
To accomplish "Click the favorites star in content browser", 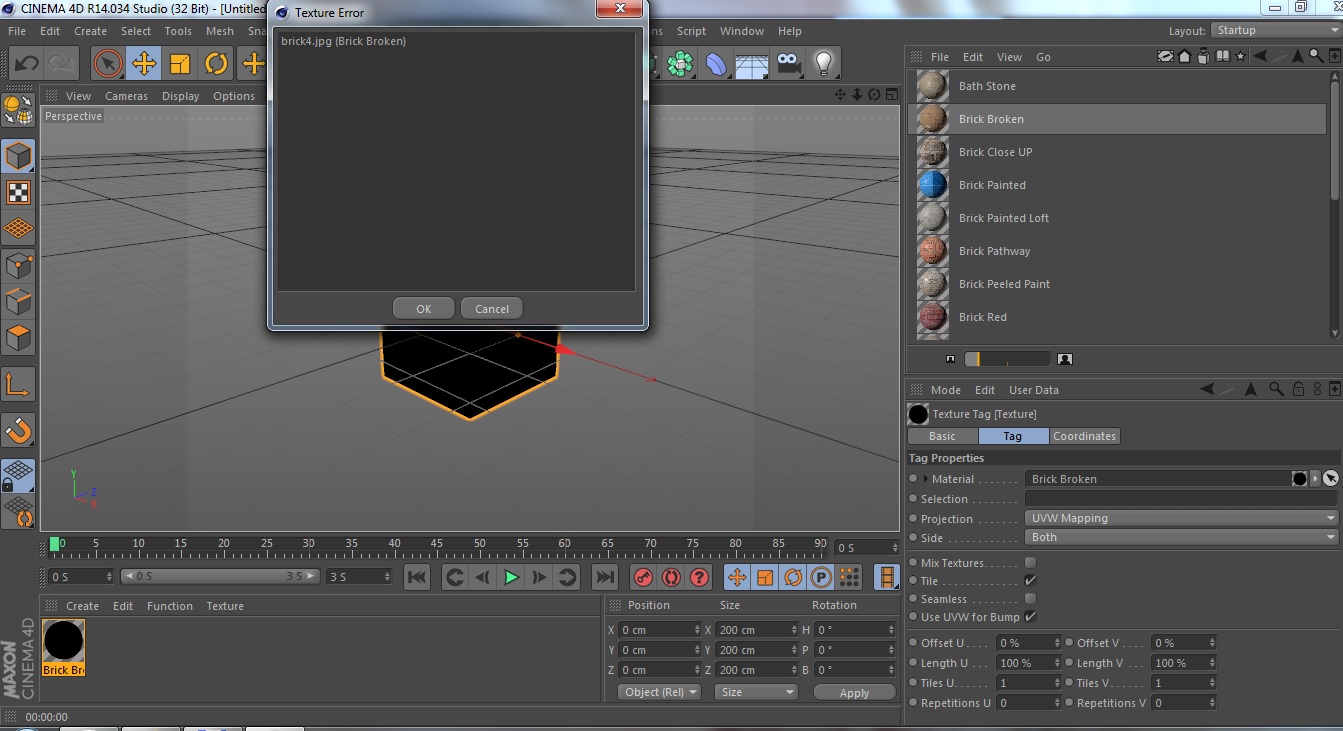I will pos(1241,56).
